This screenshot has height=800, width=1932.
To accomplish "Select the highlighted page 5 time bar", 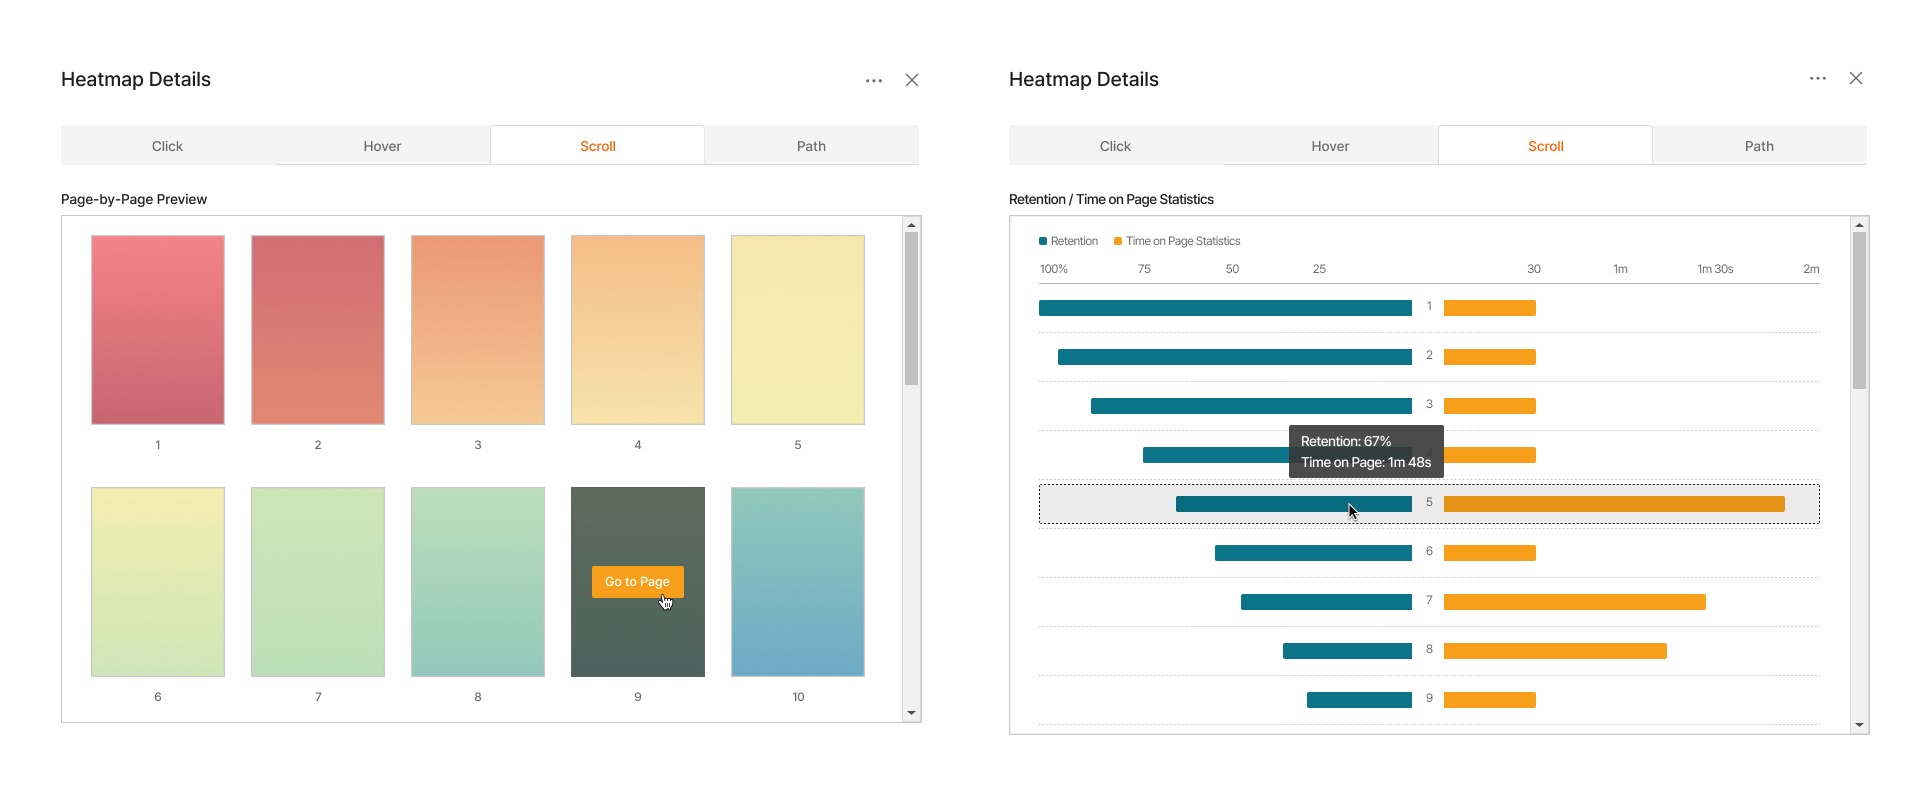I will [1614, 504].
